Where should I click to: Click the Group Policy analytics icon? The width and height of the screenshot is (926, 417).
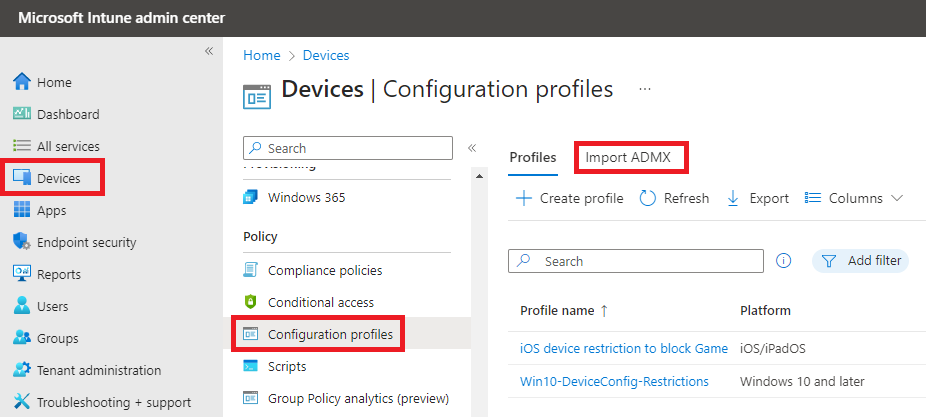(251, 398)
